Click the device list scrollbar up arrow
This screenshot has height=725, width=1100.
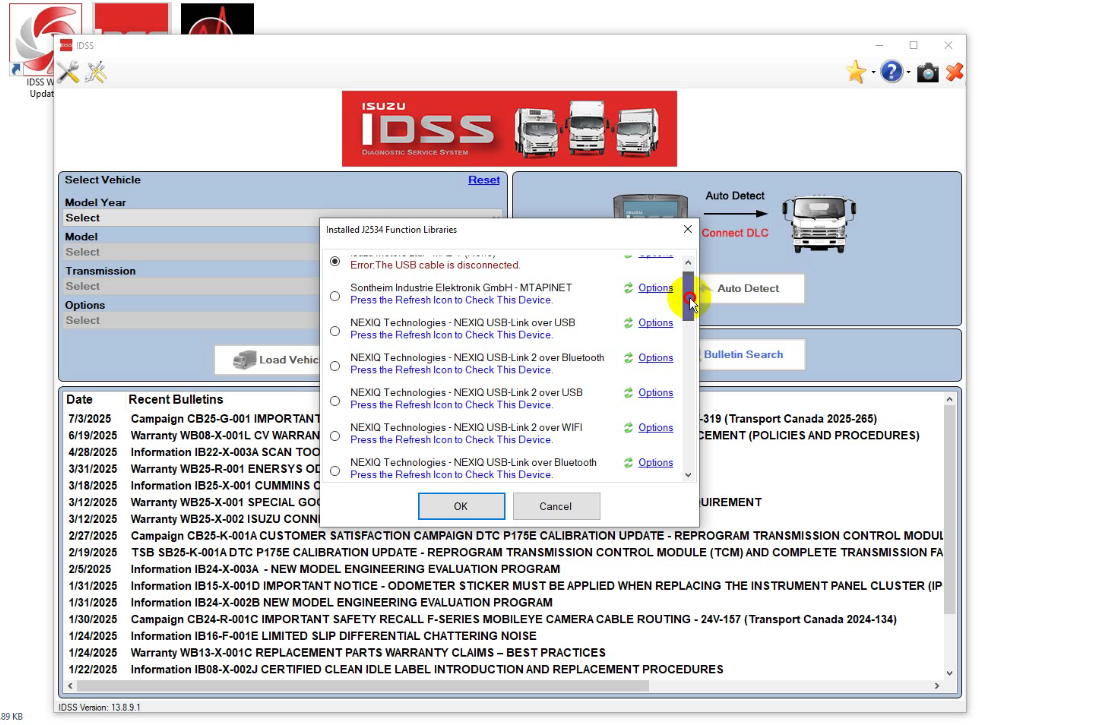[x=688, y=262]
